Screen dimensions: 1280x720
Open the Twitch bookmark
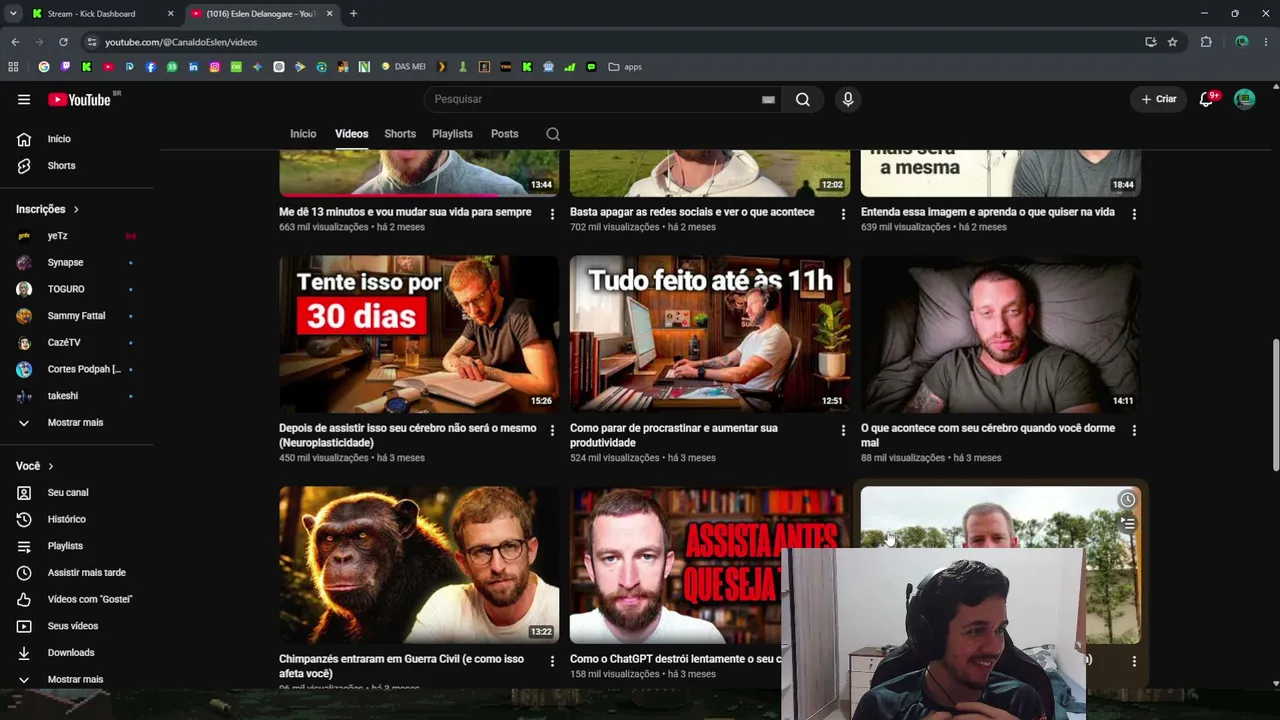[65, 67]
